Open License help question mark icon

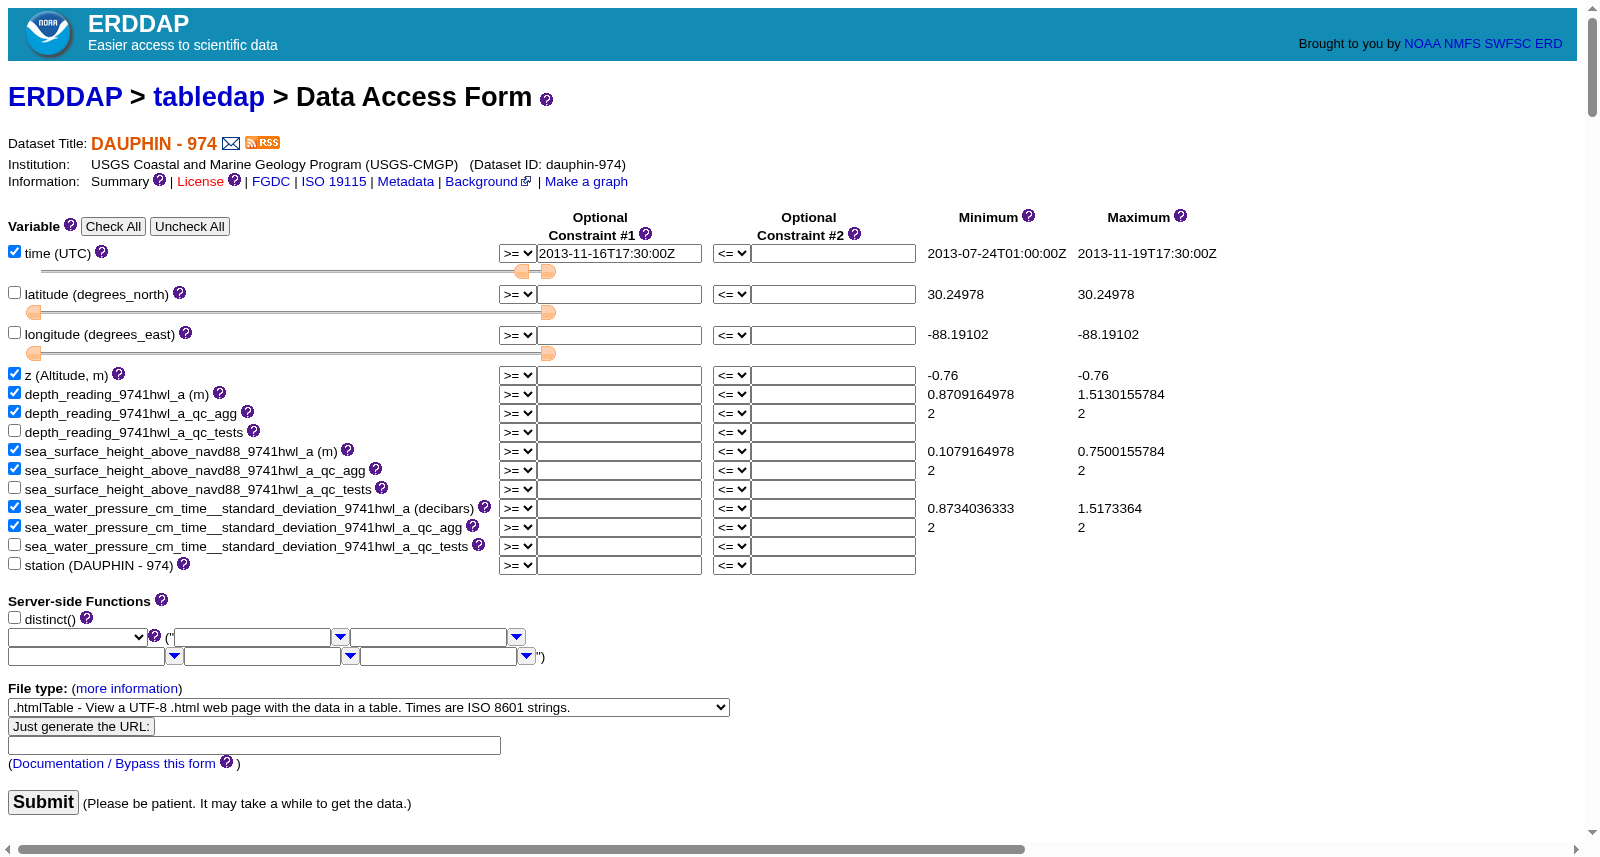coord(234,180)
